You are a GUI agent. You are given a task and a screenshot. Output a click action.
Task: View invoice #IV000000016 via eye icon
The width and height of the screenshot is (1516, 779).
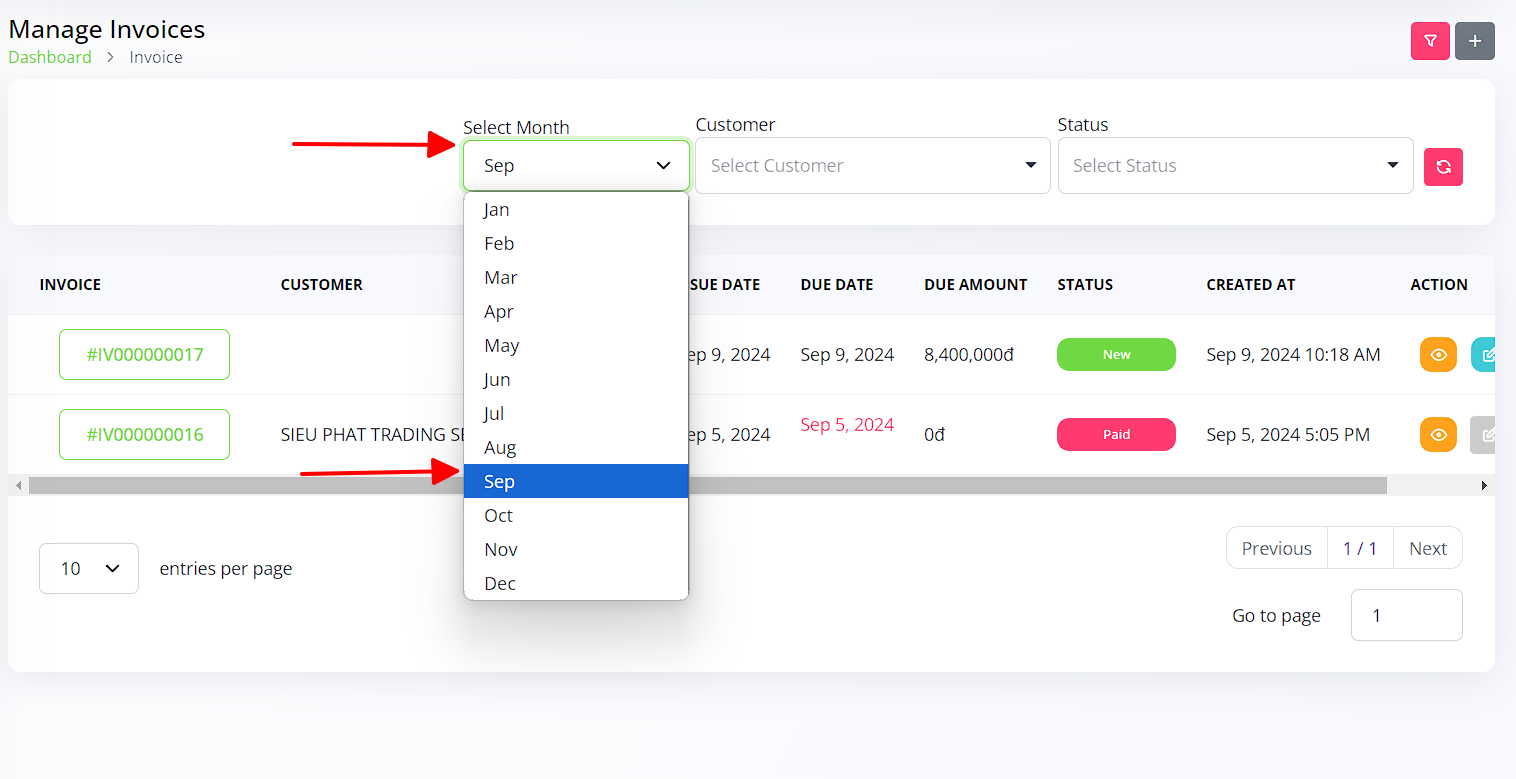1438,434
